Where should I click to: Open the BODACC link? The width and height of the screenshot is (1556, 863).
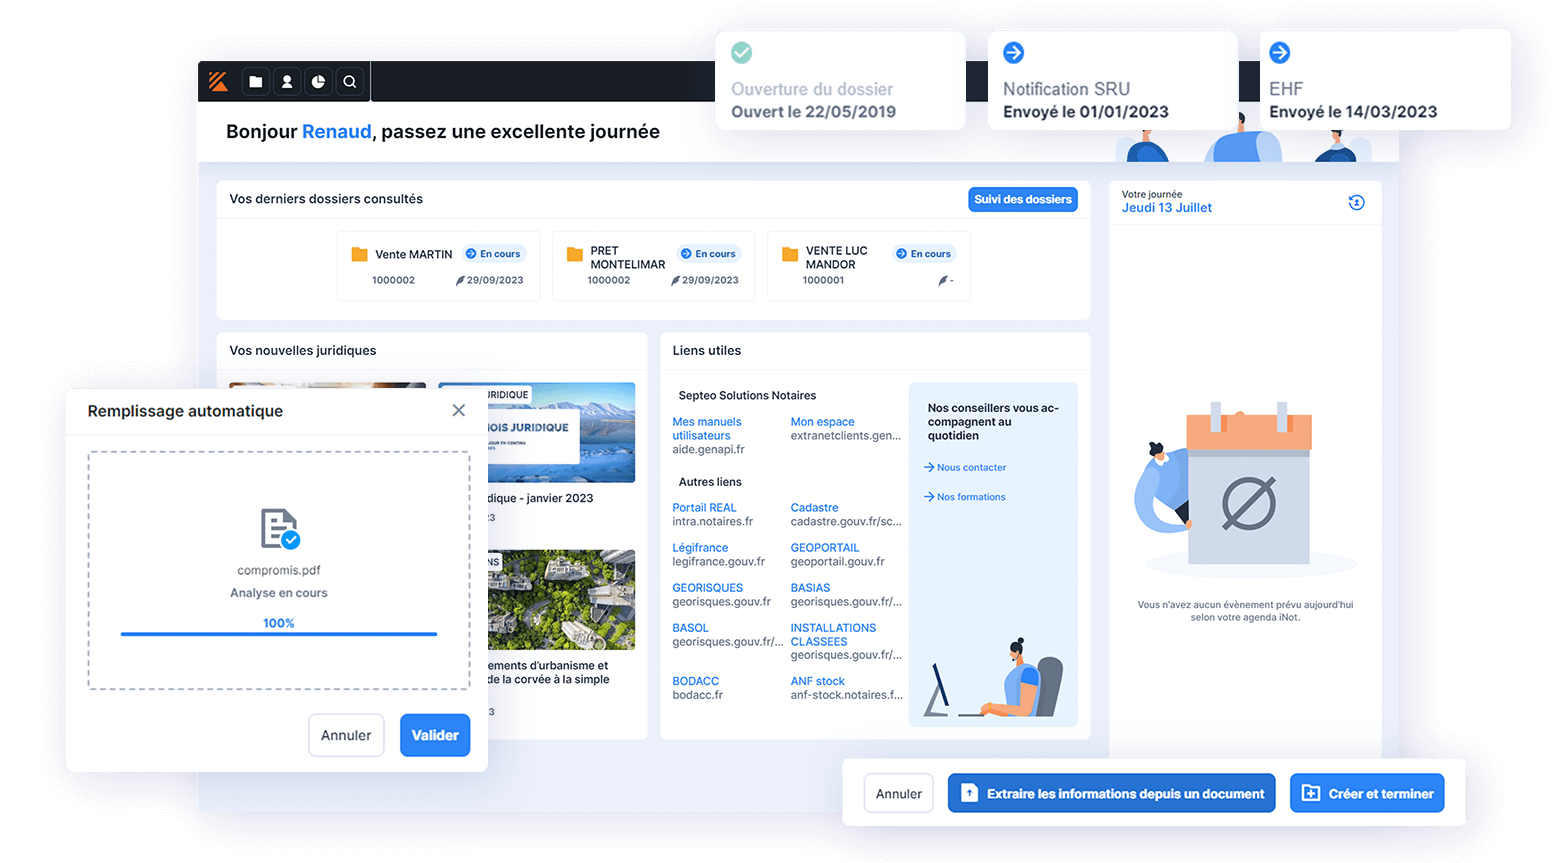695,681
